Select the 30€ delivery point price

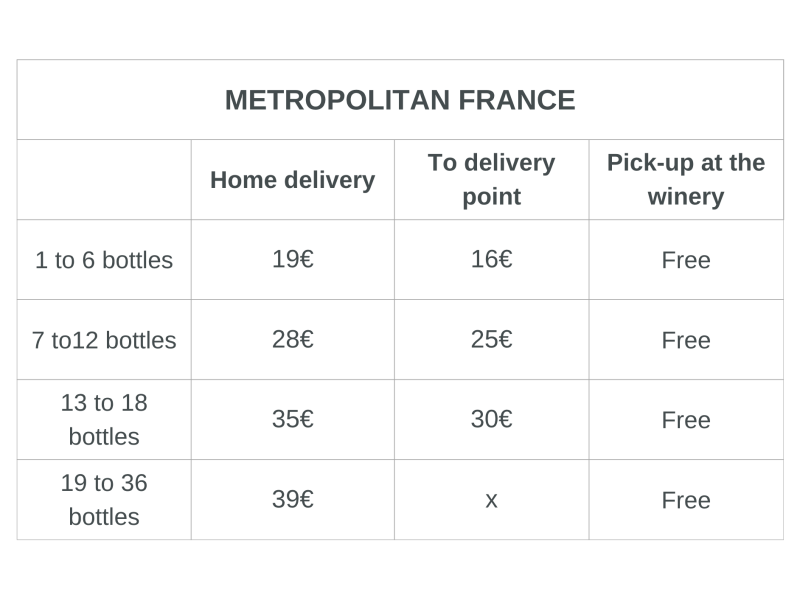pyautogui.click(x=491, y=419)
